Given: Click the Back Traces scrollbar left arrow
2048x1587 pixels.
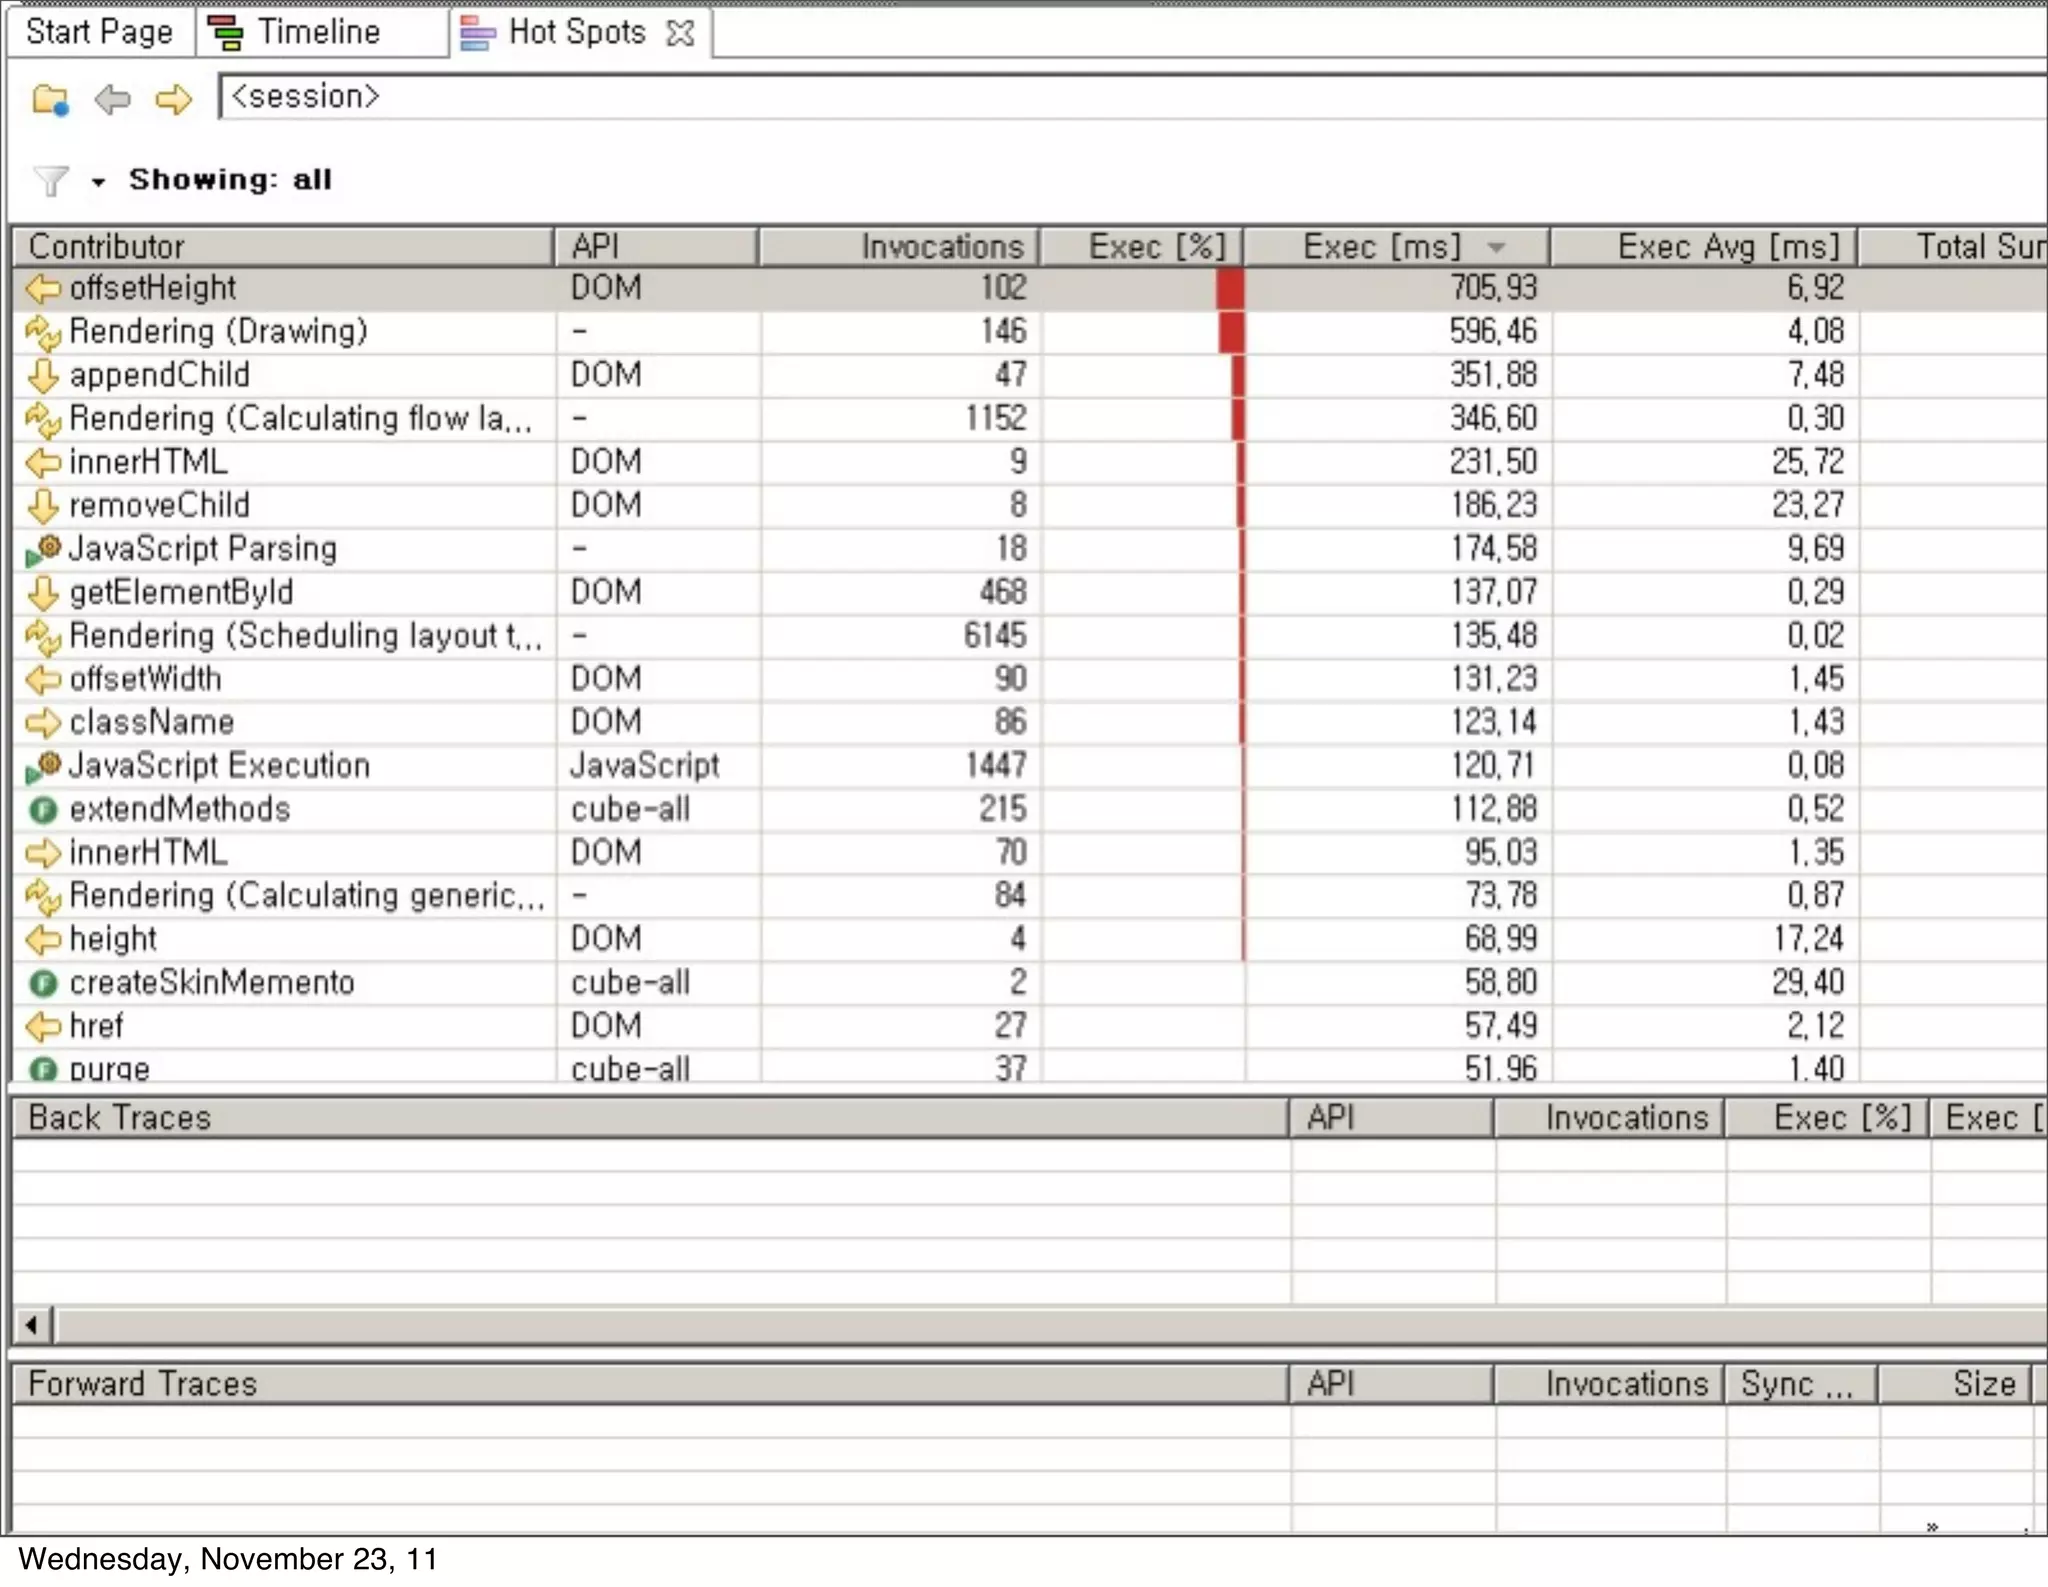Looking at the screenshot, I should pos(32,1326).
